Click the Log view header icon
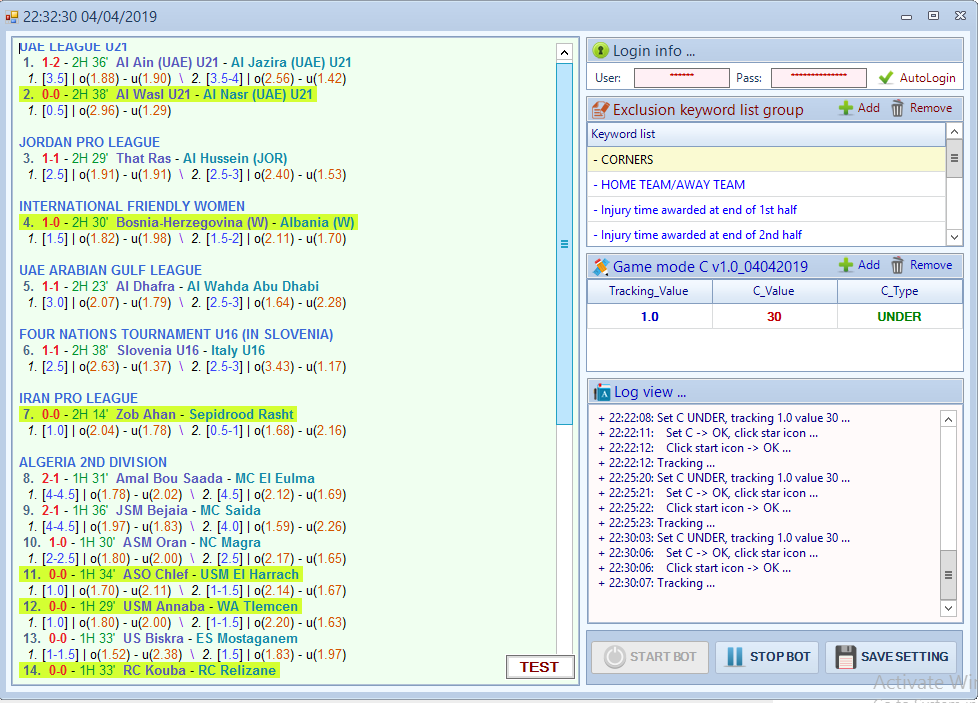Viewport: 978px width, 703px height. coord(601,392)
